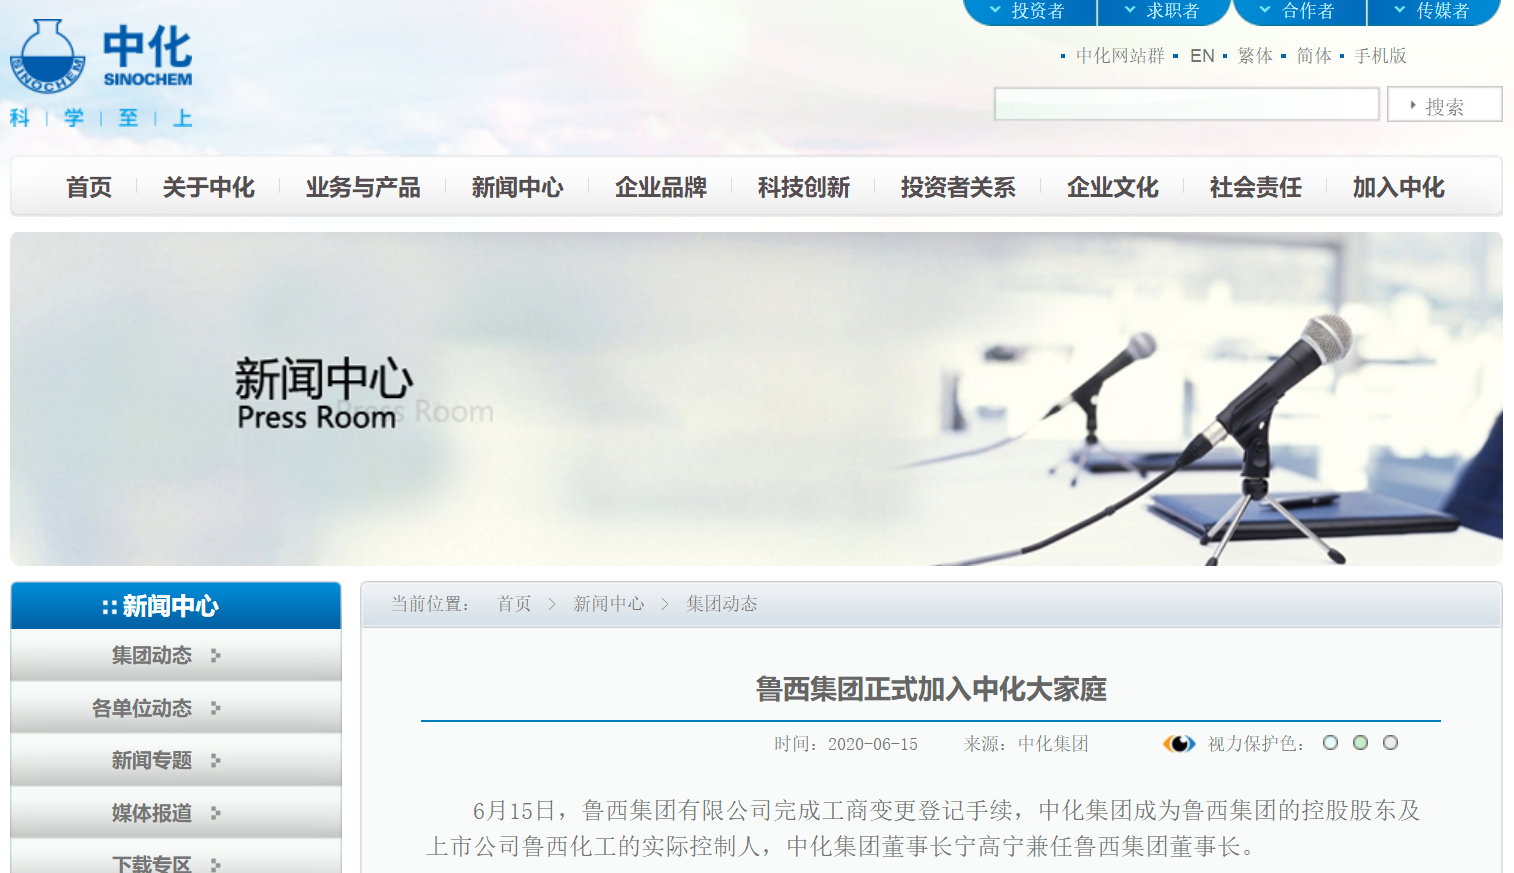Select the first eye-protection color circle
Viewport: 1514px width, 873px height.
[x=1330, y=743]
